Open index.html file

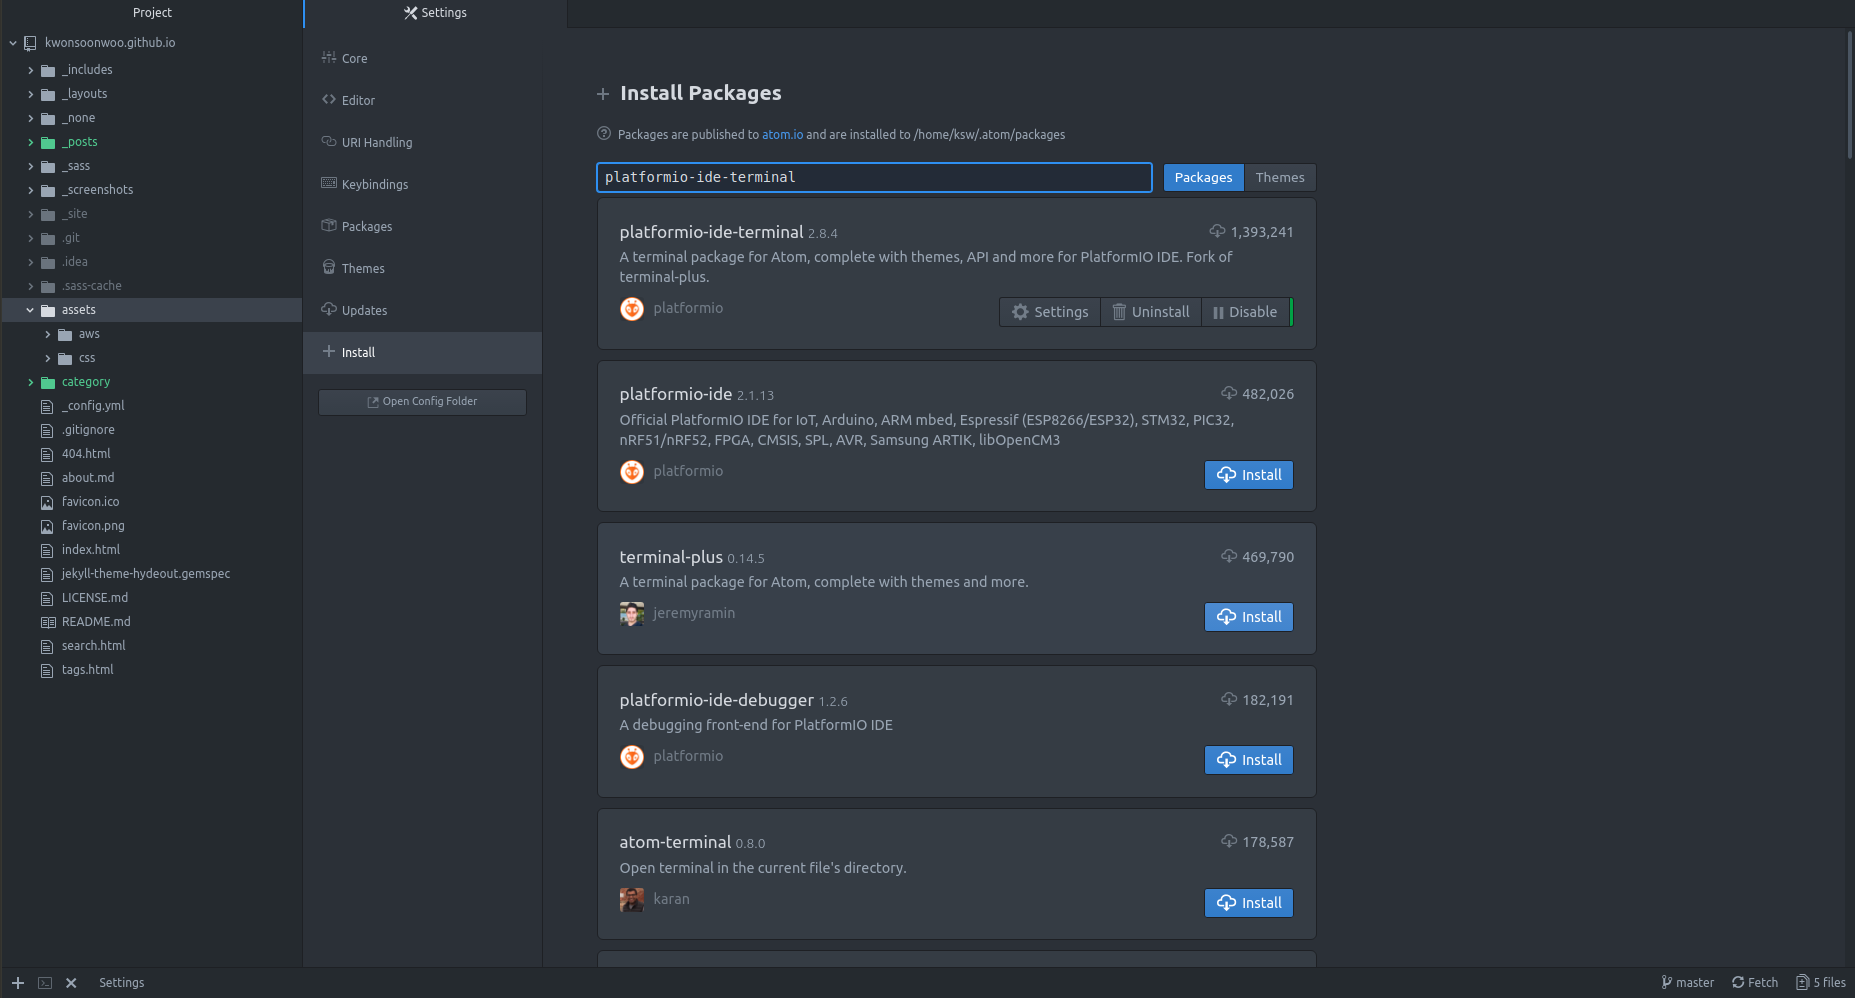coord(91,550)
